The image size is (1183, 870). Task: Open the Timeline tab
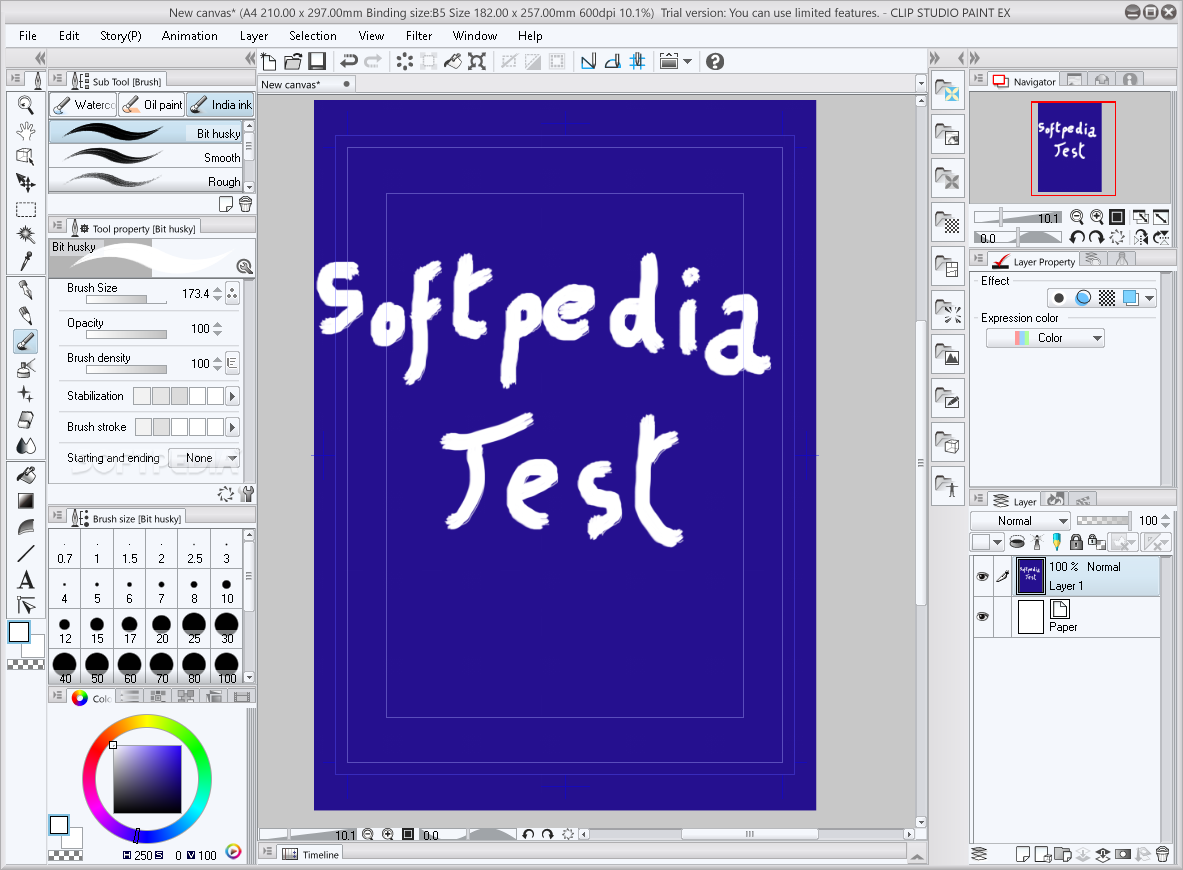311,854
